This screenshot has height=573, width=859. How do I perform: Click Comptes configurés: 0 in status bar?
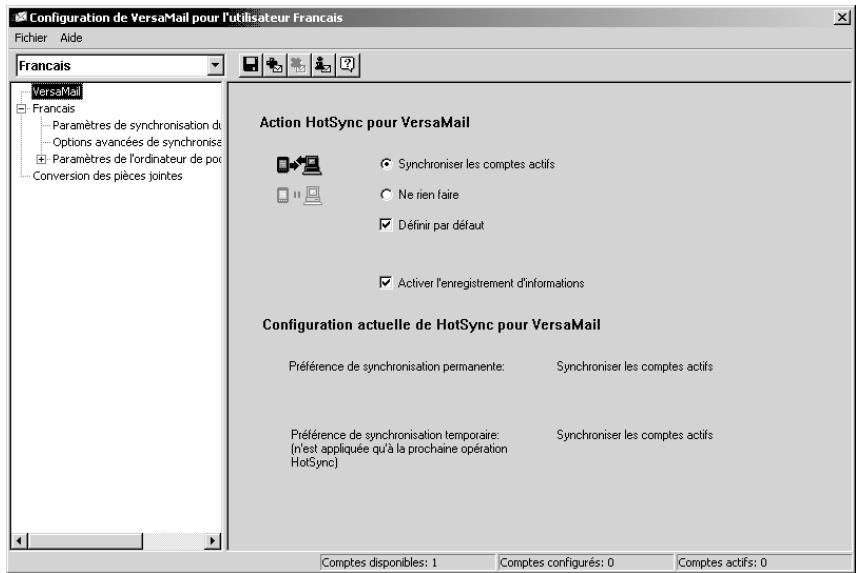[x=585, y=563]
